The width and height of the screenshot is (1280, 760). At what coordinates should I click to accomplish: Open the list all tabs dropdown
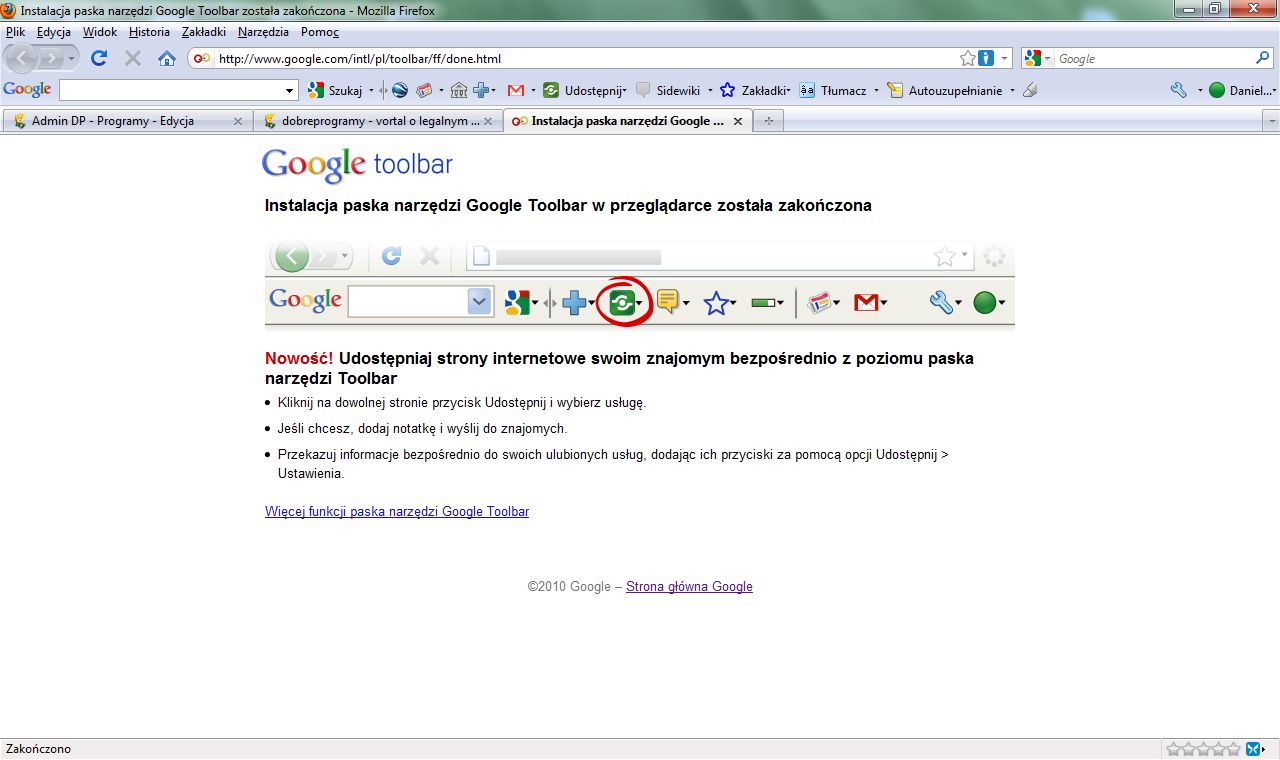pyautogui.click(x=1271, y=121)
